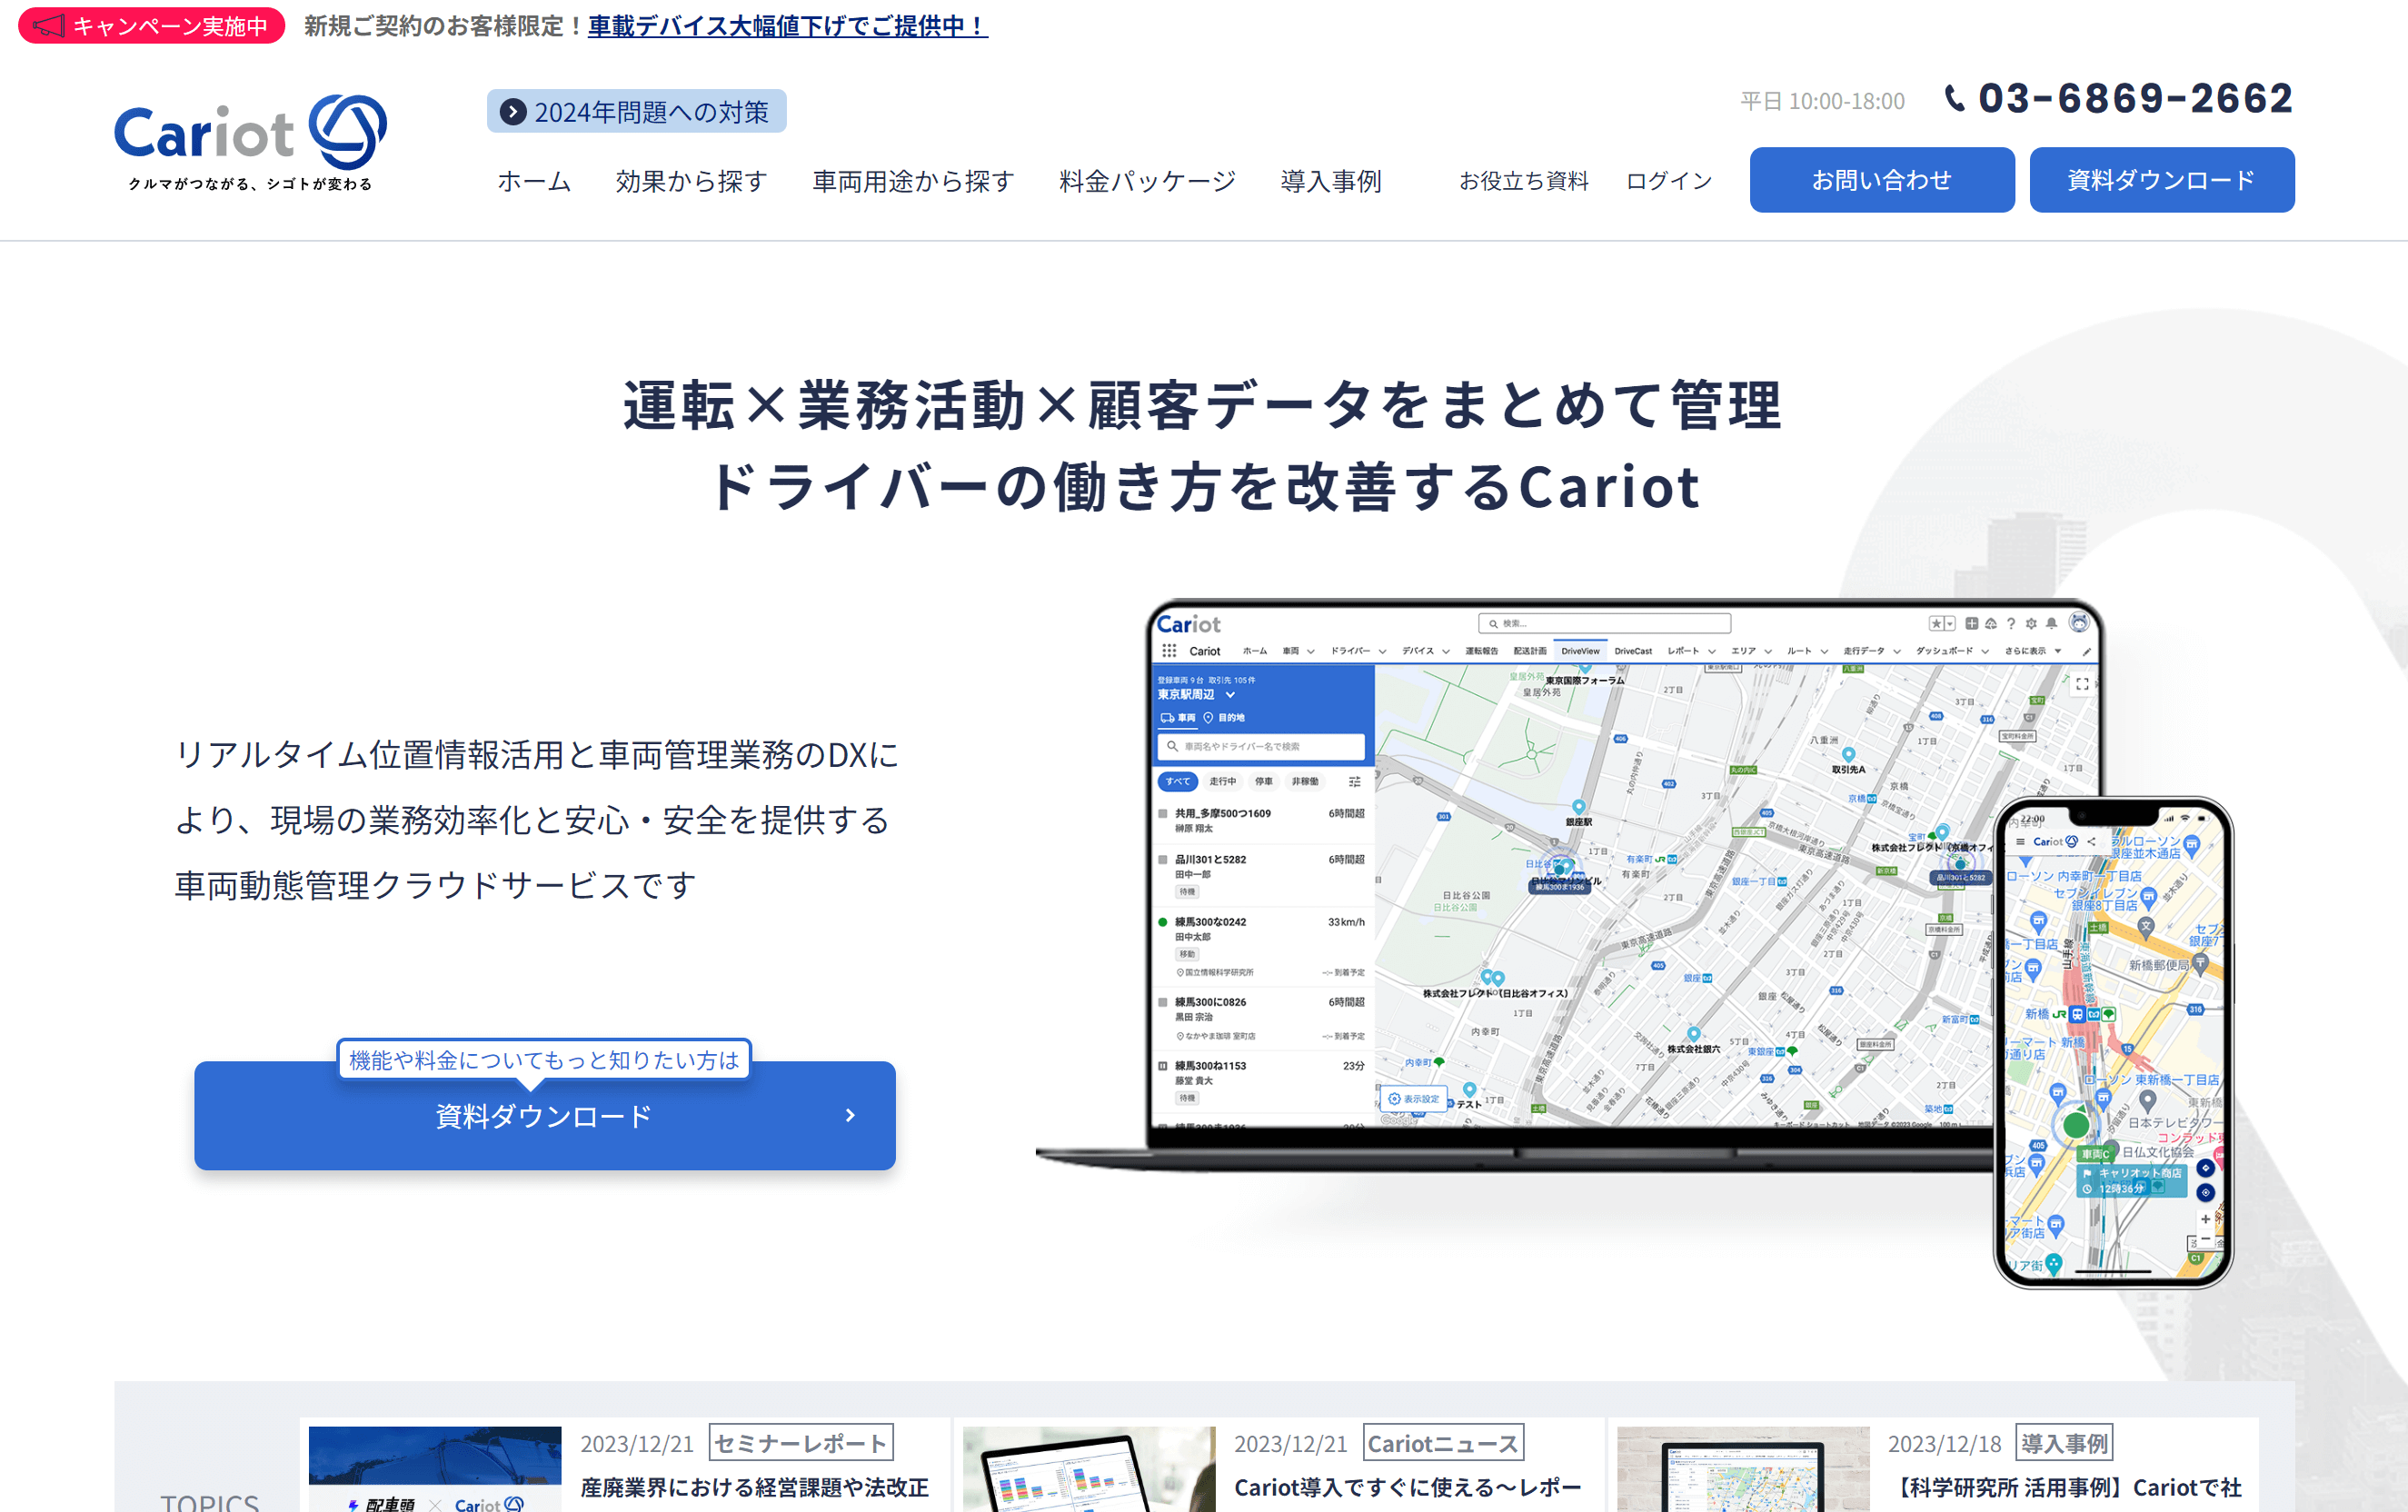Screen dimensions: 2408x1512
Task: Open 料金パッケージ page
Action: point(1148,181)
